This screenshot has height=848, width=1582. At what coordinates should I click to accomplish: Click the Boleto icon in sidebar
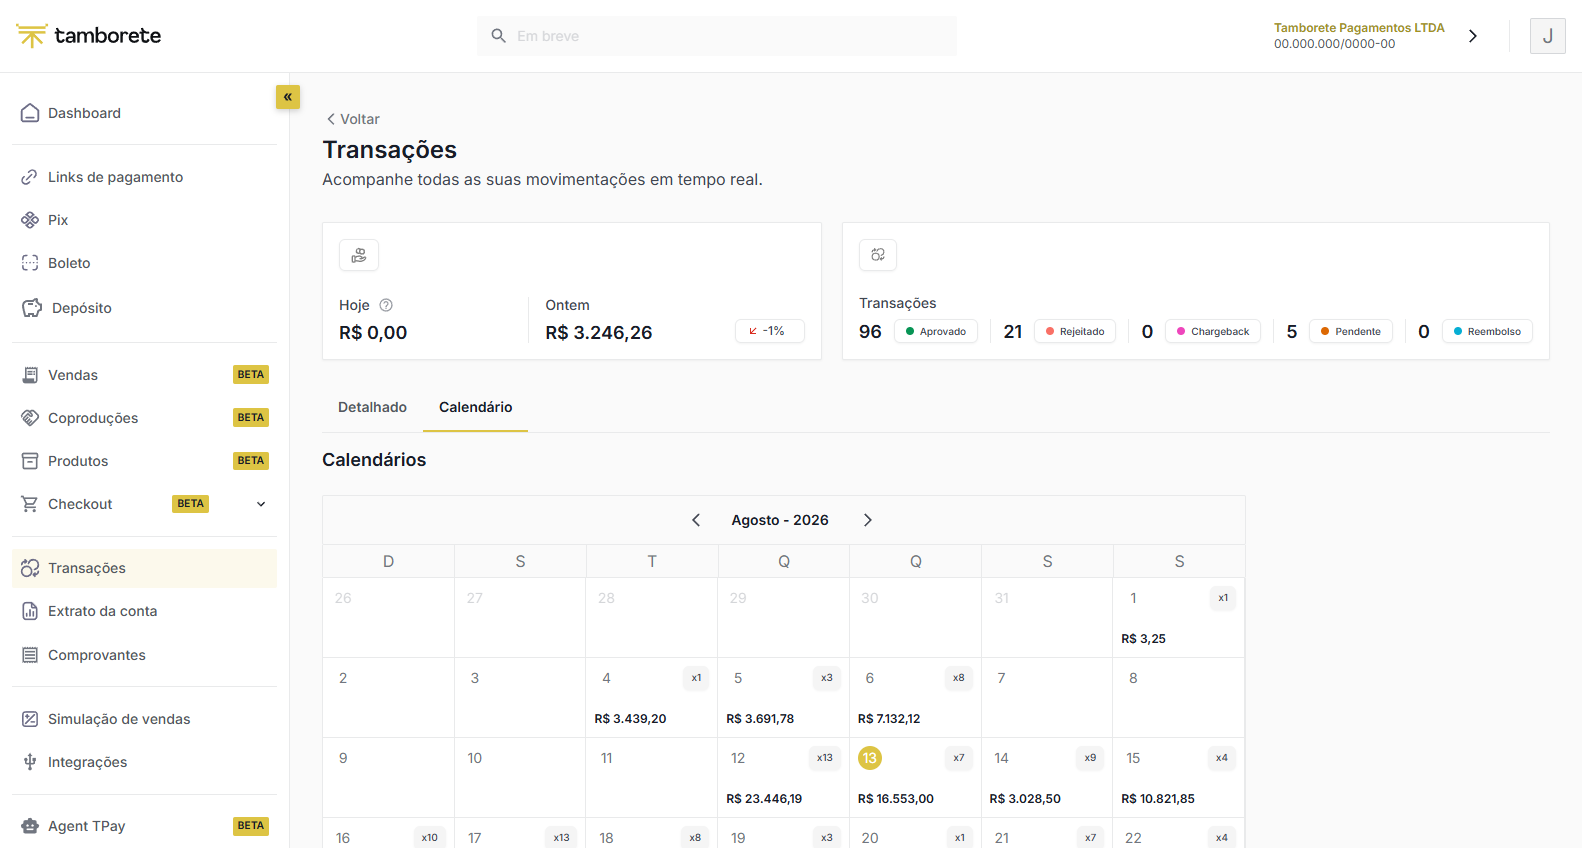coord(30,263)
